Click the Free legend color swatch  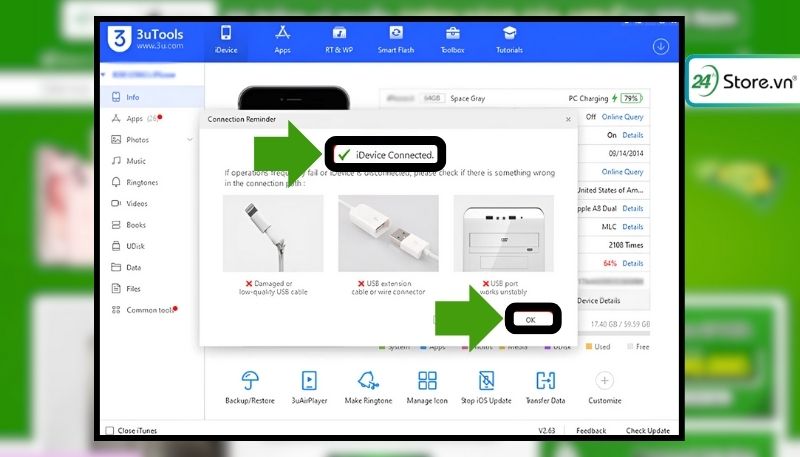[630, 347]
